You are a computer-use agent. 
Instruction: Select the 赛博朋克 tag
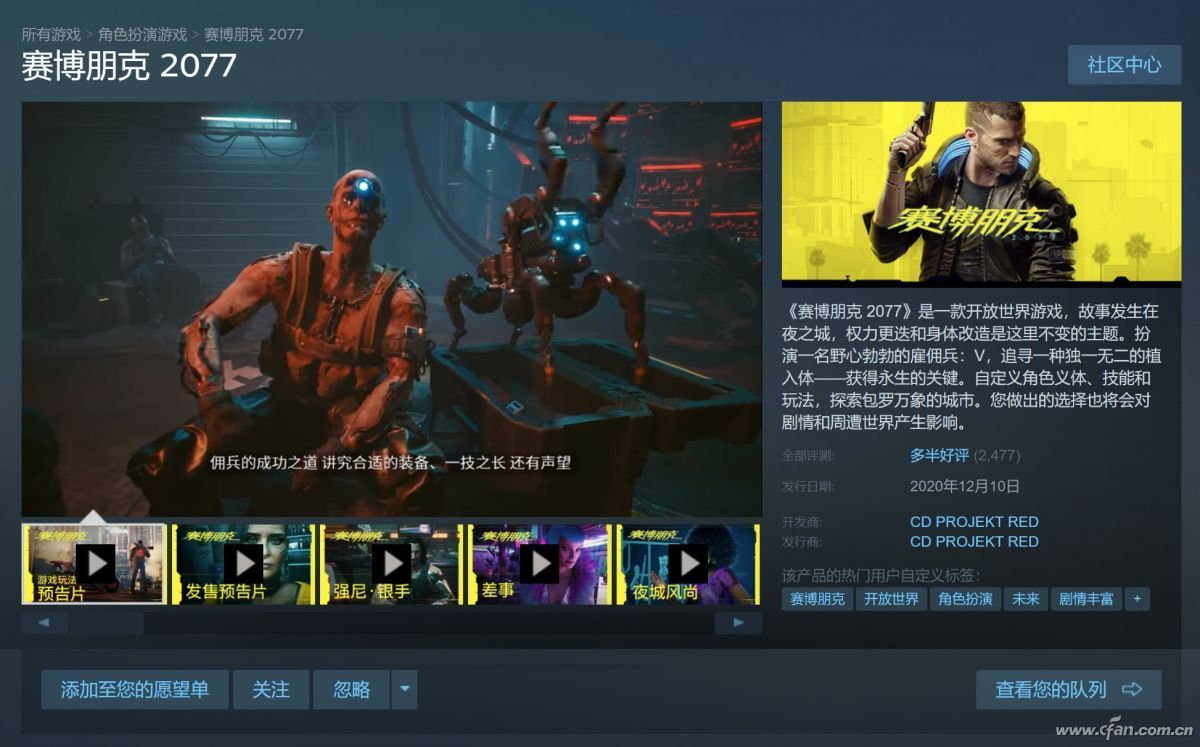(x=817, y=599)
